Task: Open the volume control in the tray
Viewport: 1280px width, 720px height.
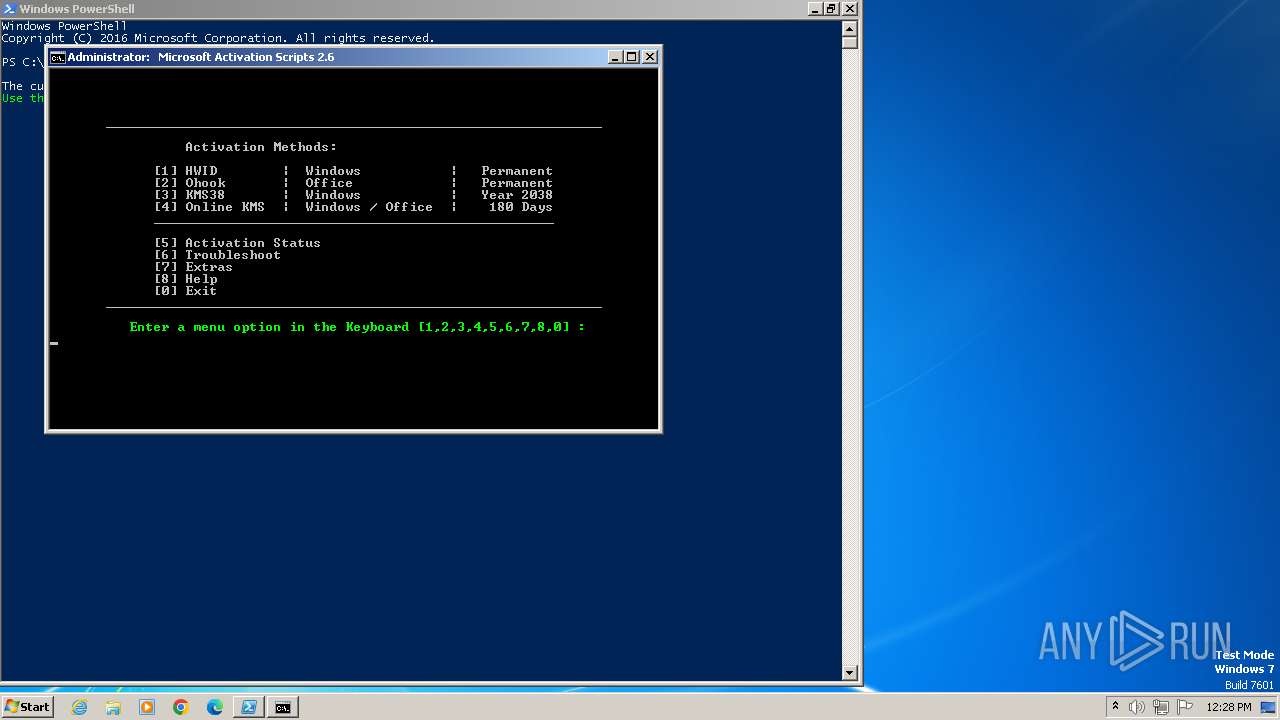Action: pos(1137,707)
